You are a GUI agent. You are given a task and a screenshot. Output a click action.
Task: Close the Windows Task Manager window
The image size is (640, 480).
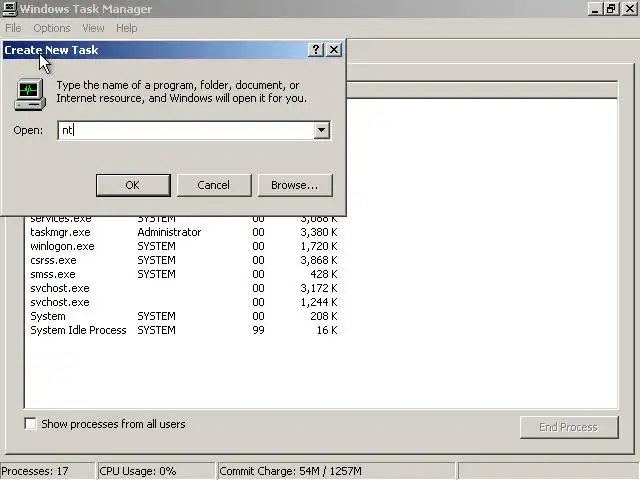pyautogui.click(x=630, y=9)
